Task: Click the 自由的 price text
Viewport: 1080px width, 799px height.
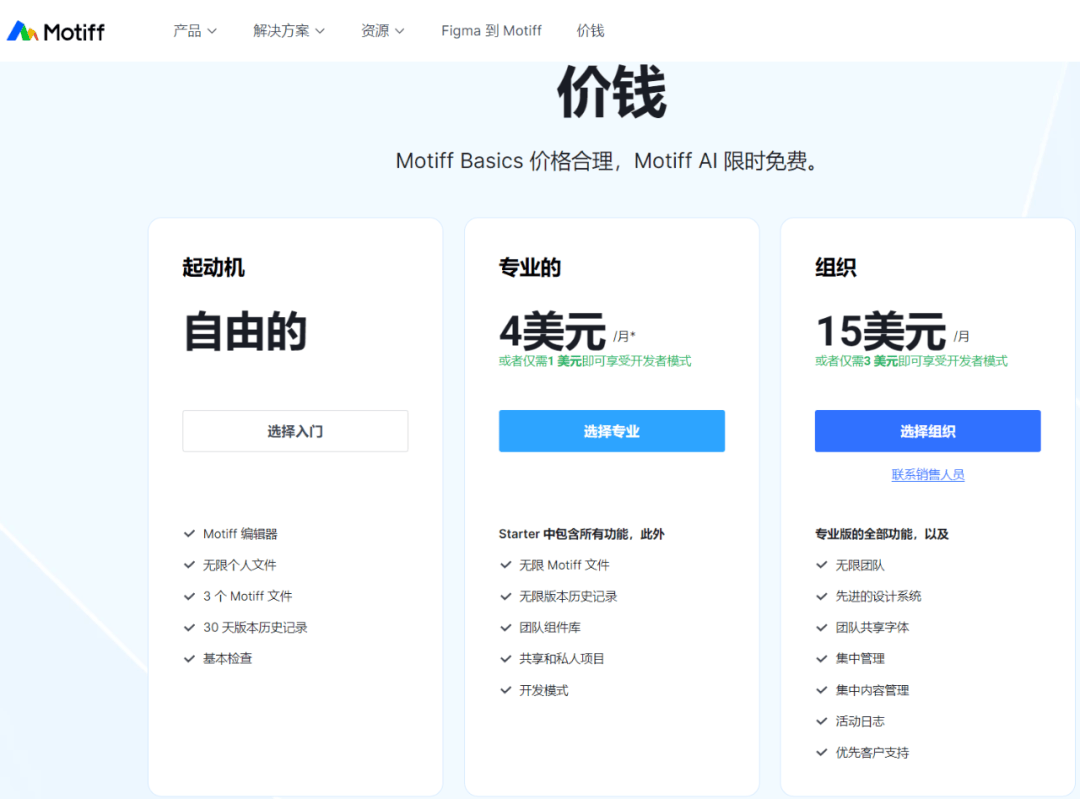Action: [x=245, y=331]
